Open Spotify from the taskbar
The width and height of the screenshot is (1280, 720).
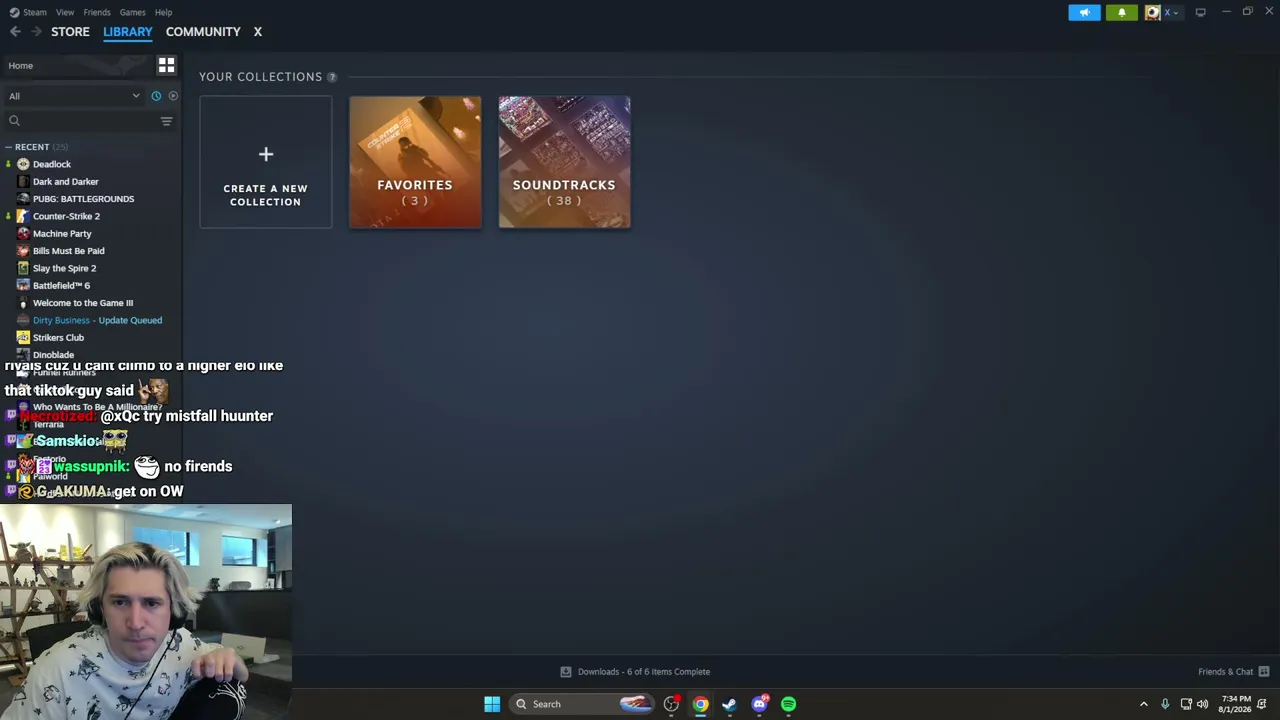click(x=788, y=704)
